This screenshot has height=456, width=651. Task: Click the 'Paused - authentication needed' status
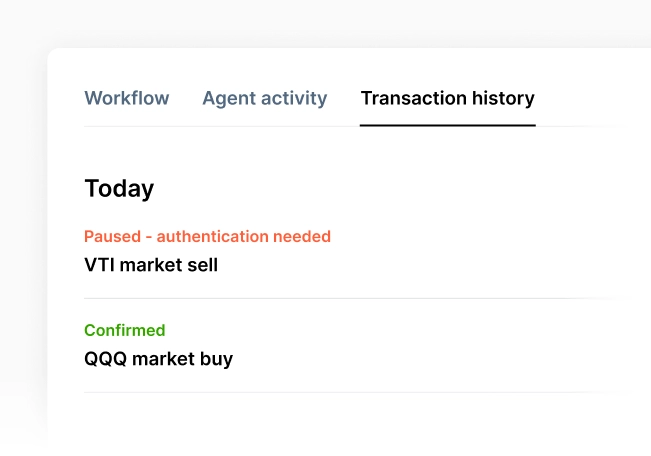[207, 237]
